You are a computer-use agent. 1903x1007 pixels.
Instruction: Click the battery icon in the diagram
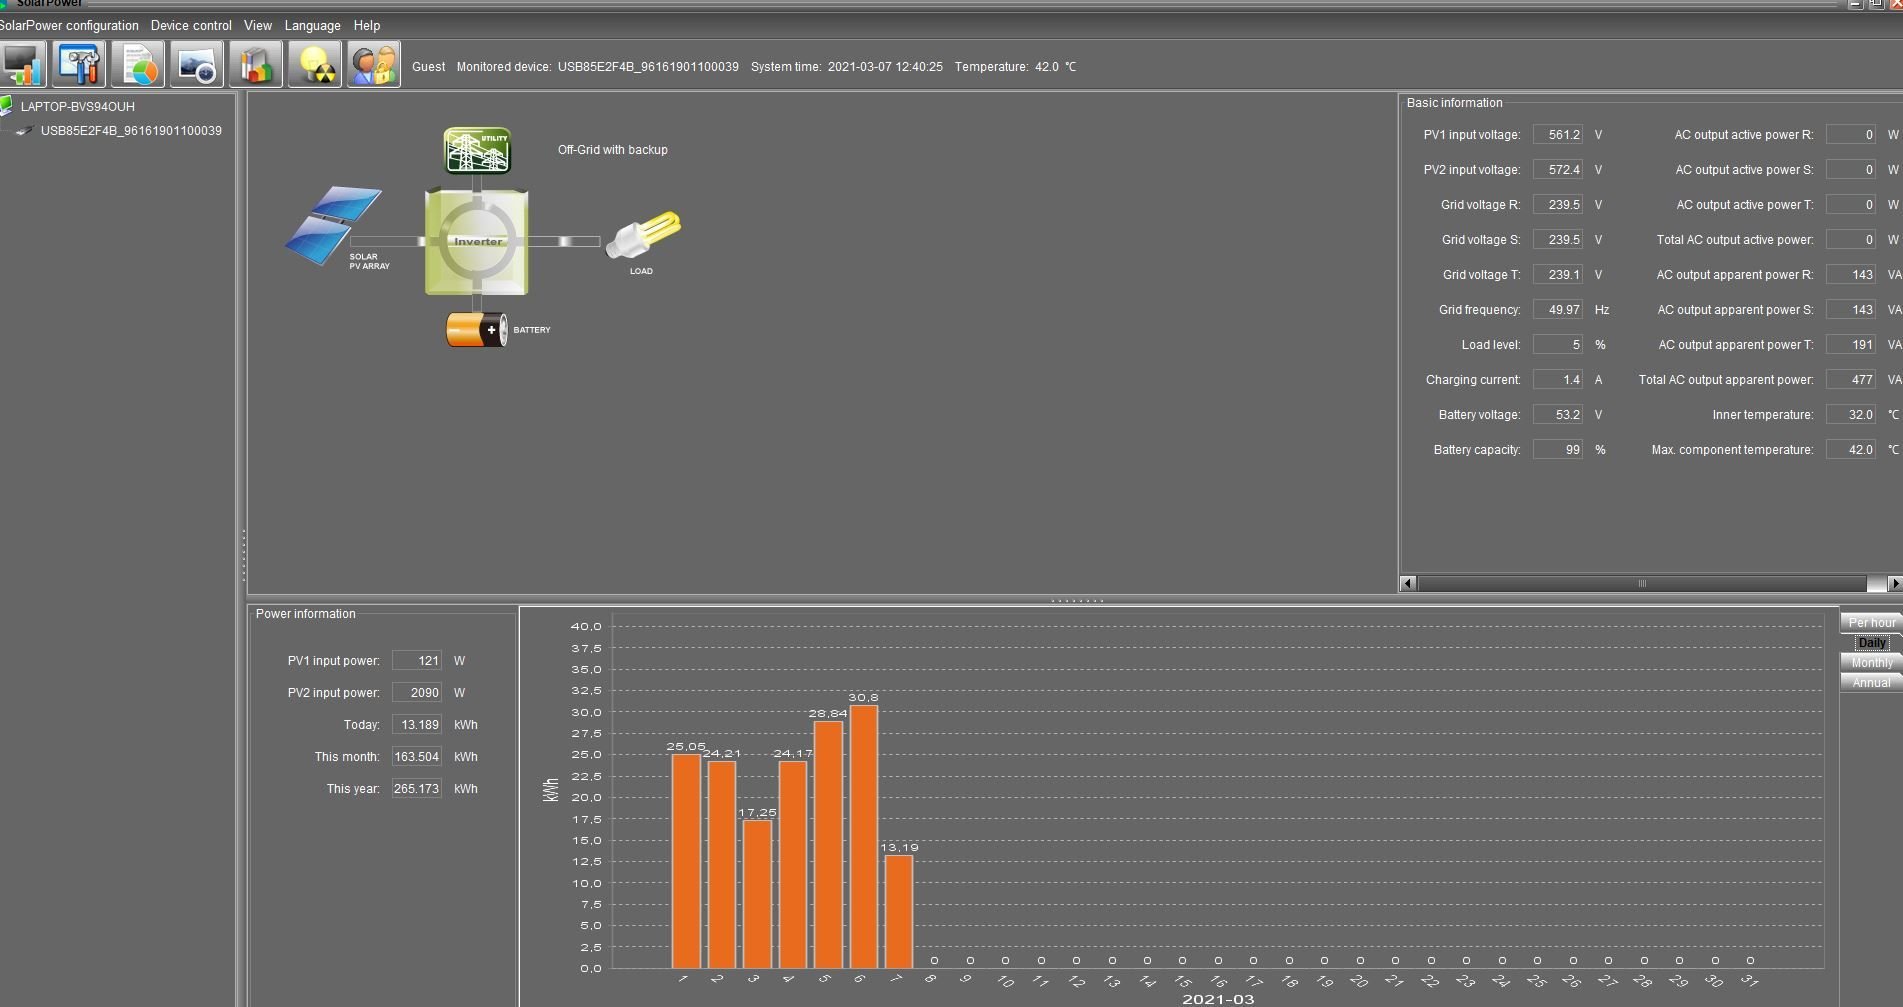(x=476, y=329)
